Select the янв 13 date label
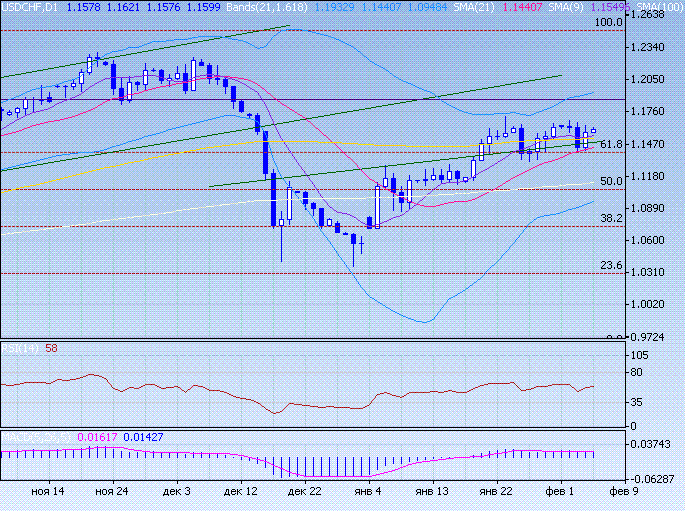Screen dimensions: 685x511 [432, 492]
